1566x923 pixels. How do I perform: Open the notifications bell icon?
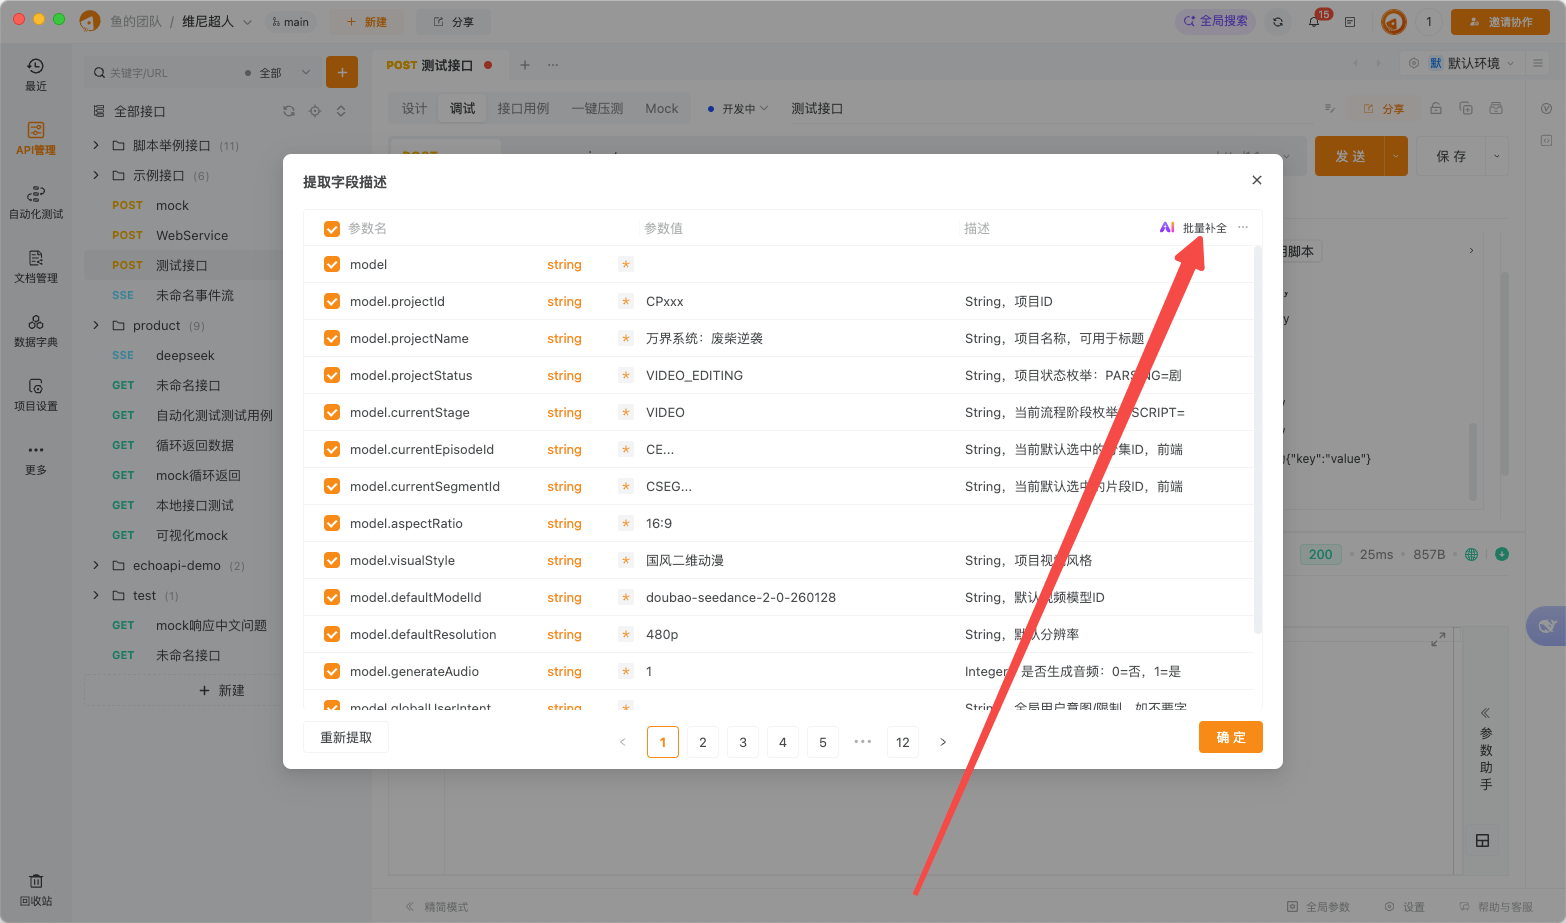coord(1314,21)
